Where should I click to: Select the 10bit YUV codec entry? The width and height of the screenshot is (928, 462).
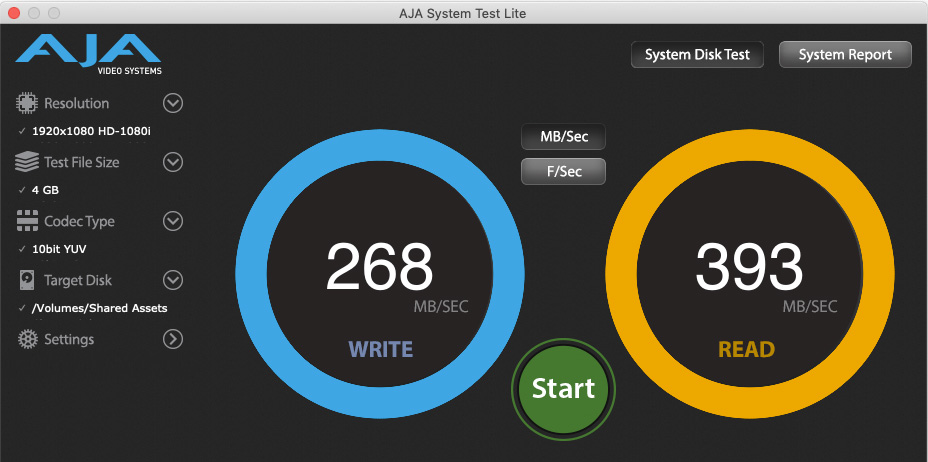(59, 249)
